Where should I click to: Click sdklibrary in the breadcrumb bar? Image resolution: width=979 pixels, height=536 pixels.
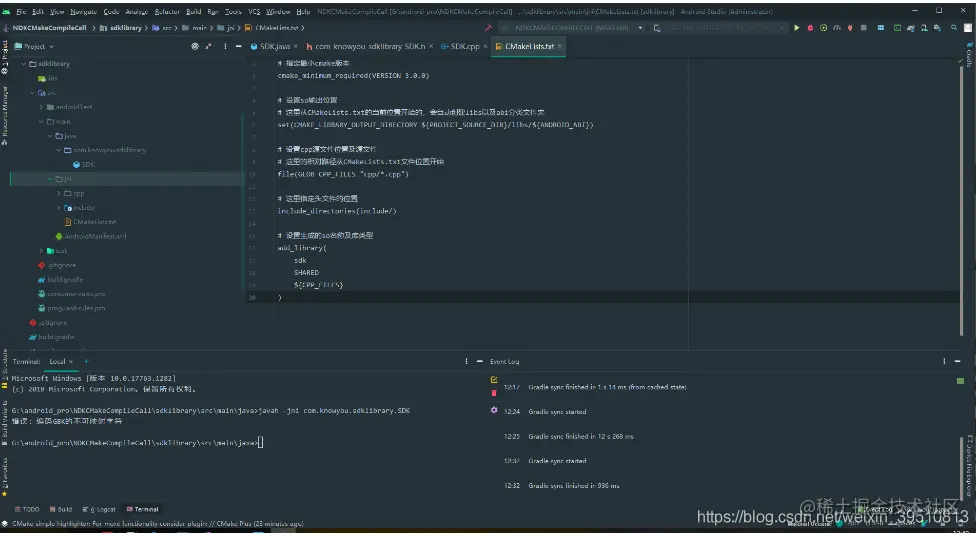point(121,28)
